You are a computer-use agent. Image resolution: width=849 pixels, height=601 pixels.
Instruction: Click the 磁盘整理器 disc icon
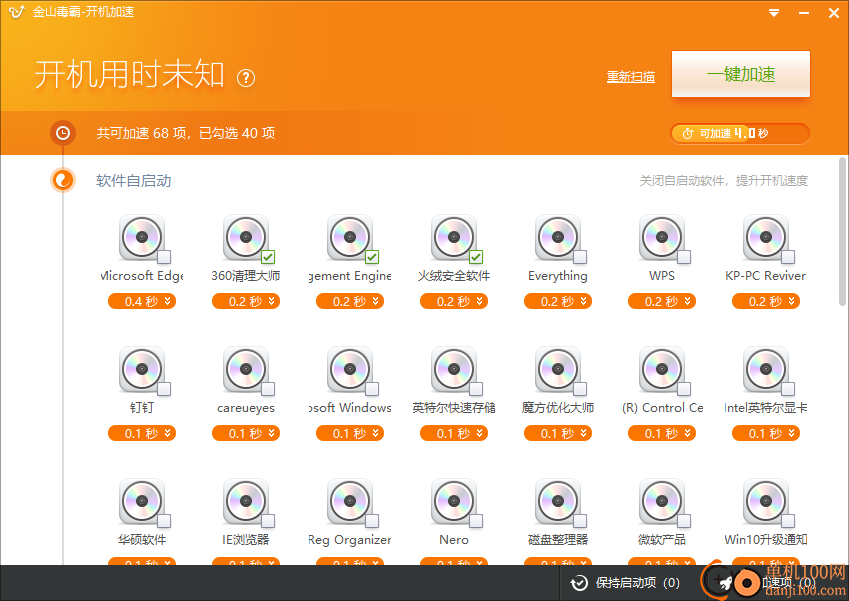[x=558, y=501]
